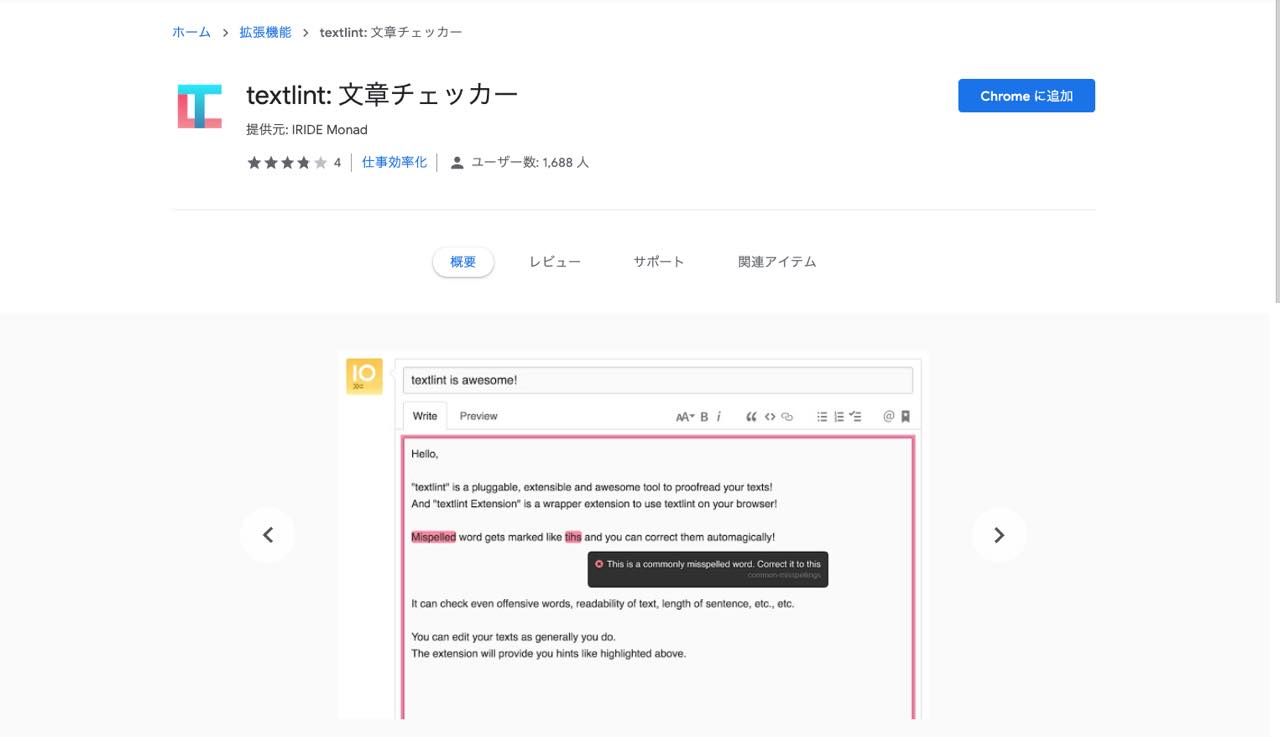Open the 仕事効率化 category link
The image size is (1280, 737).
(393, 161)
